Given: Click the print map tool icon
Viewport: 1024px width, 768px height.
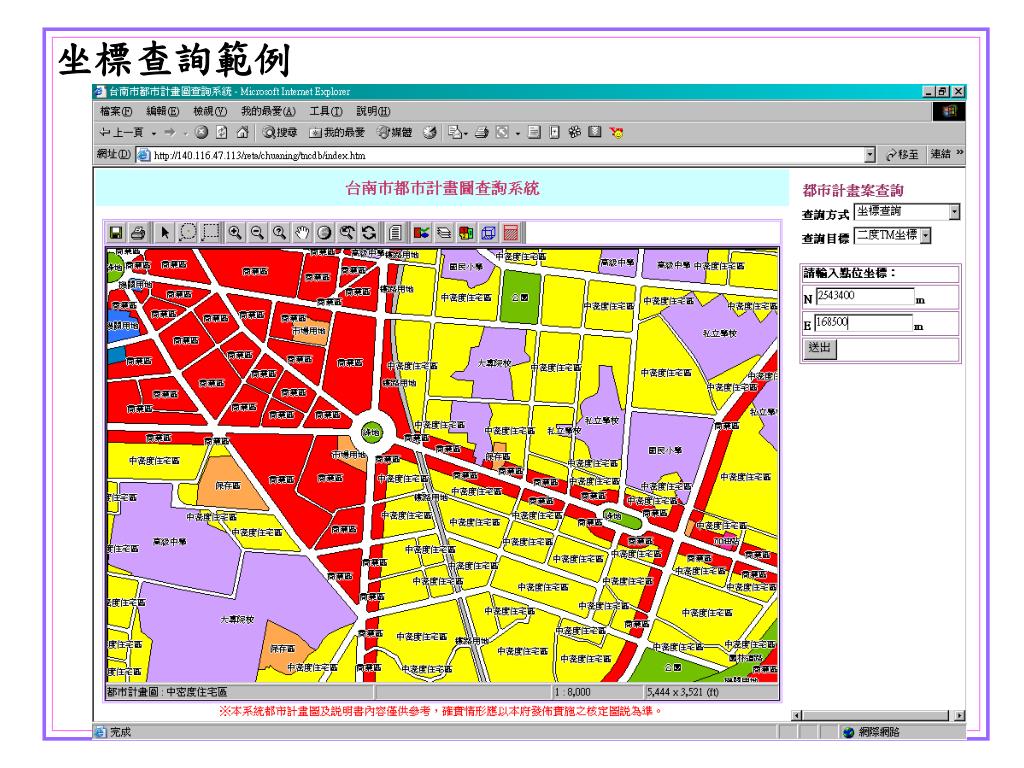Looking at the screenshot, I should click(x=138, y=233).
